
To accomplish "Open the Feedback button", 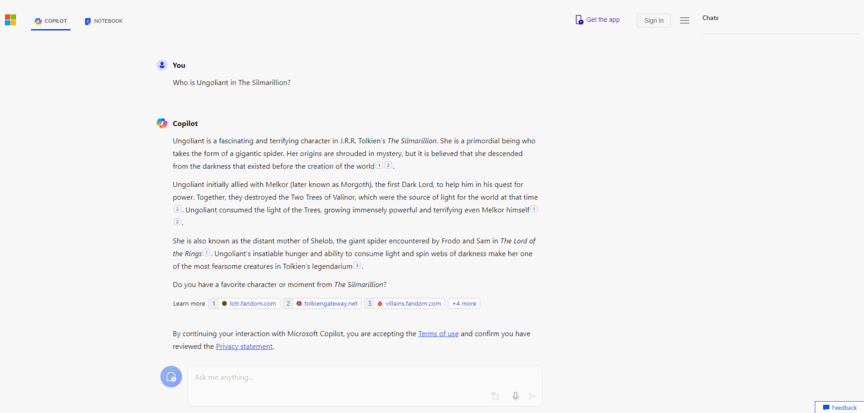I will coord(839,407).
